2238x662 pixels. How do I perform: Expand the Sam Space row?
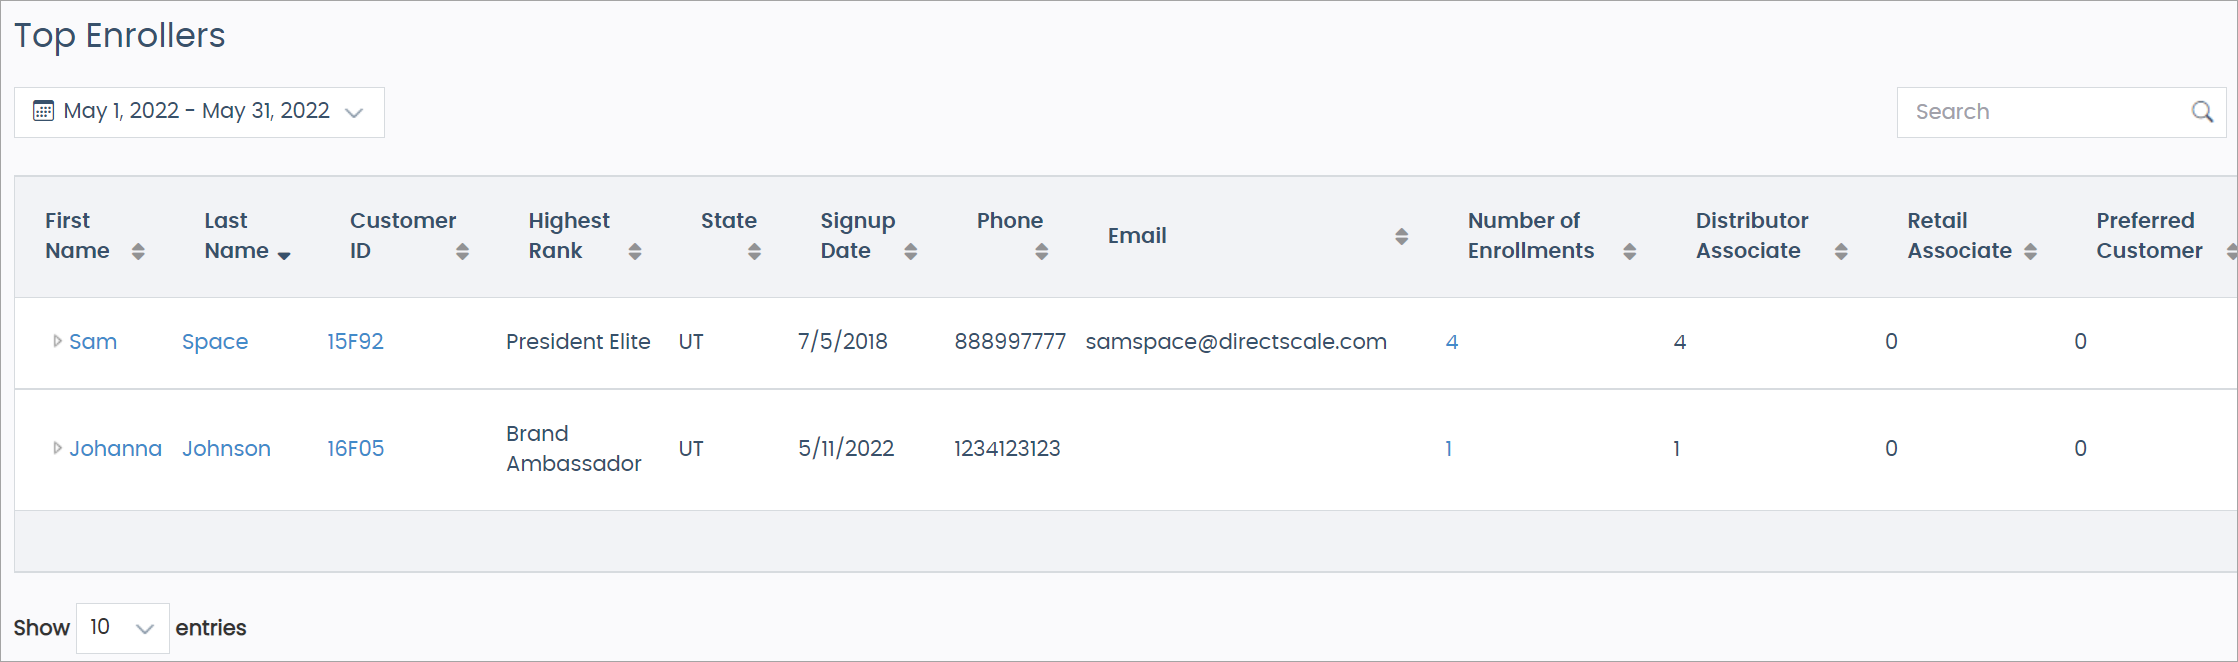tap(57, 342)
